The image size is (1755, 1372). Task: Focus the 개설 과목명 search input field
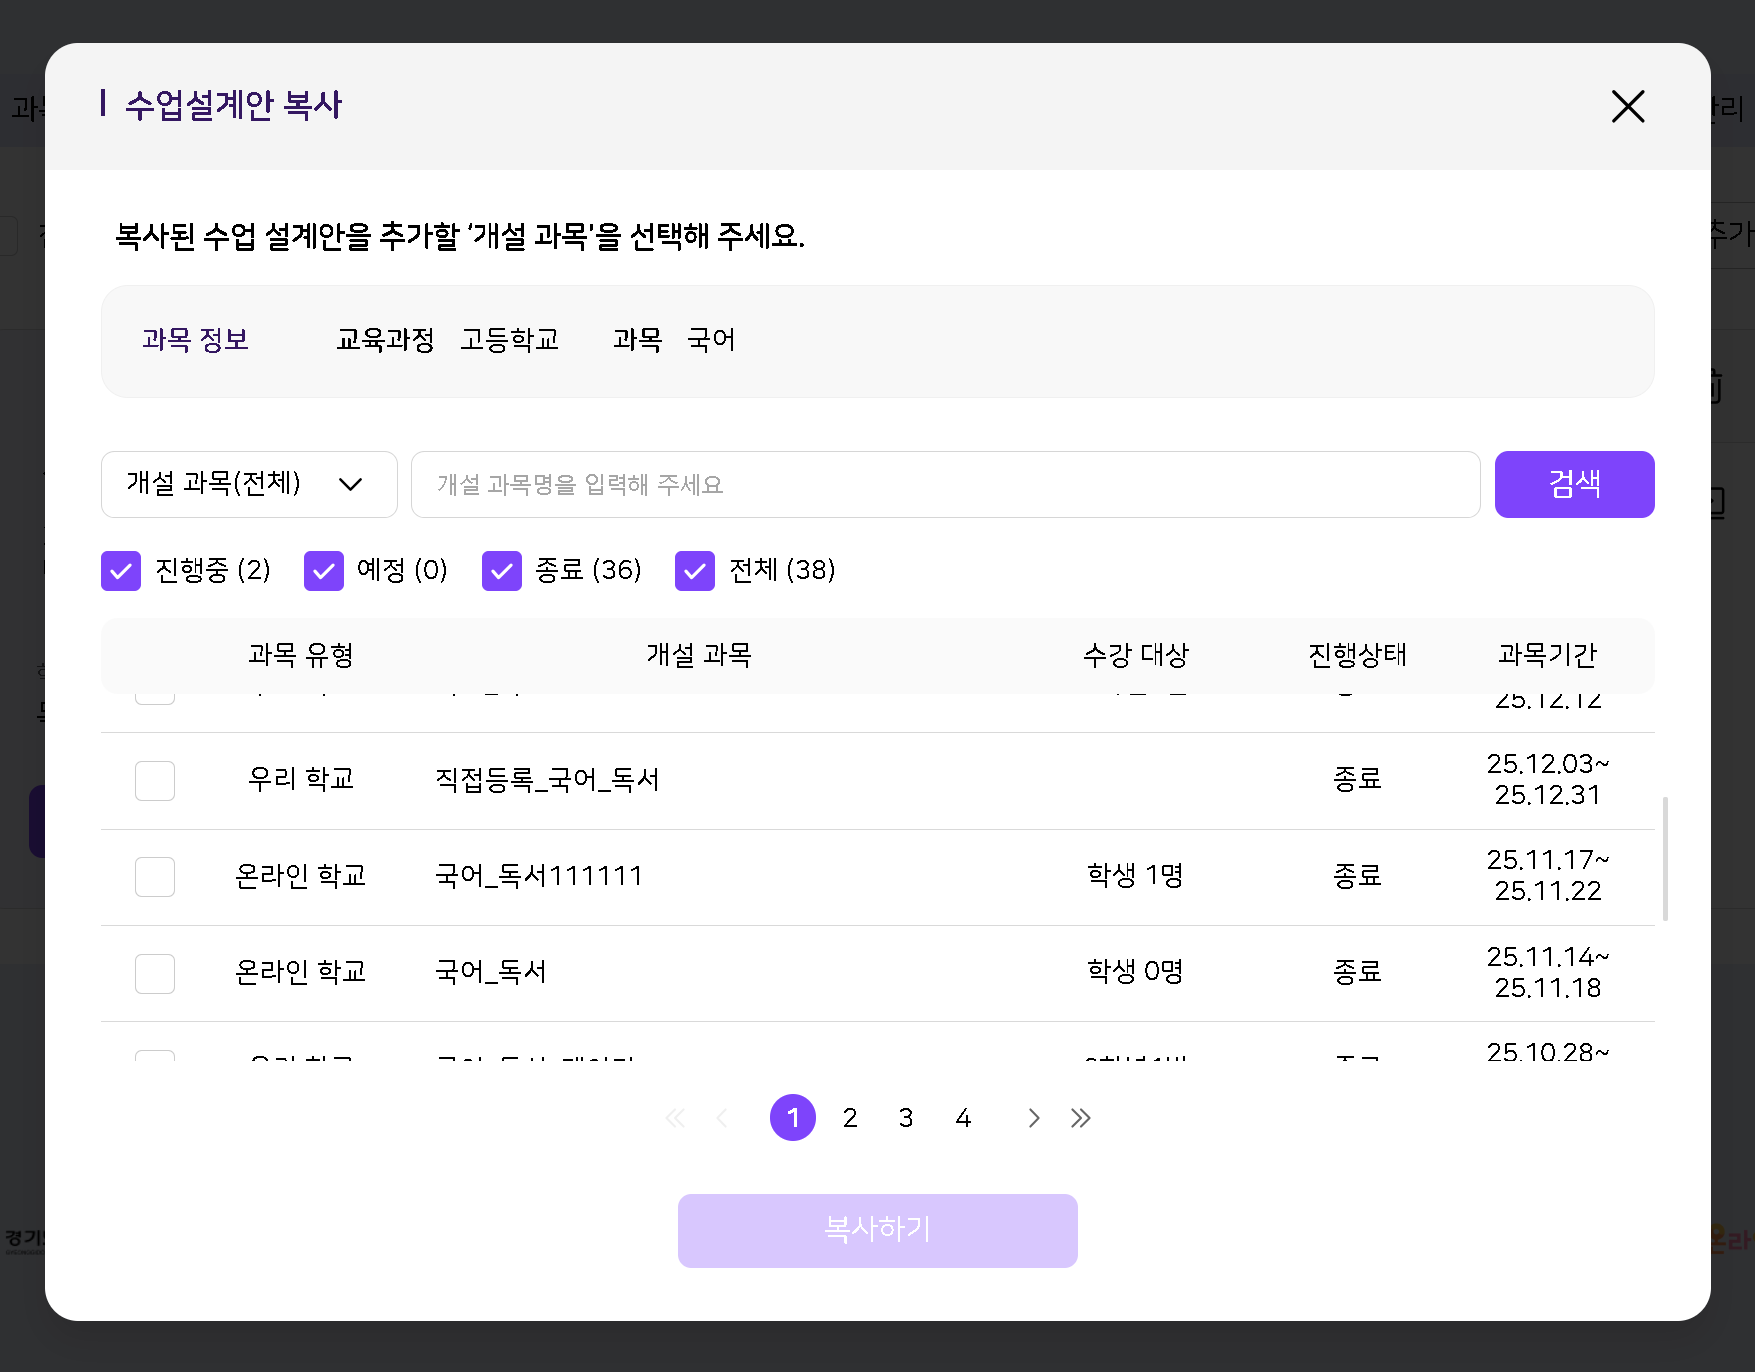coord(945,484)
